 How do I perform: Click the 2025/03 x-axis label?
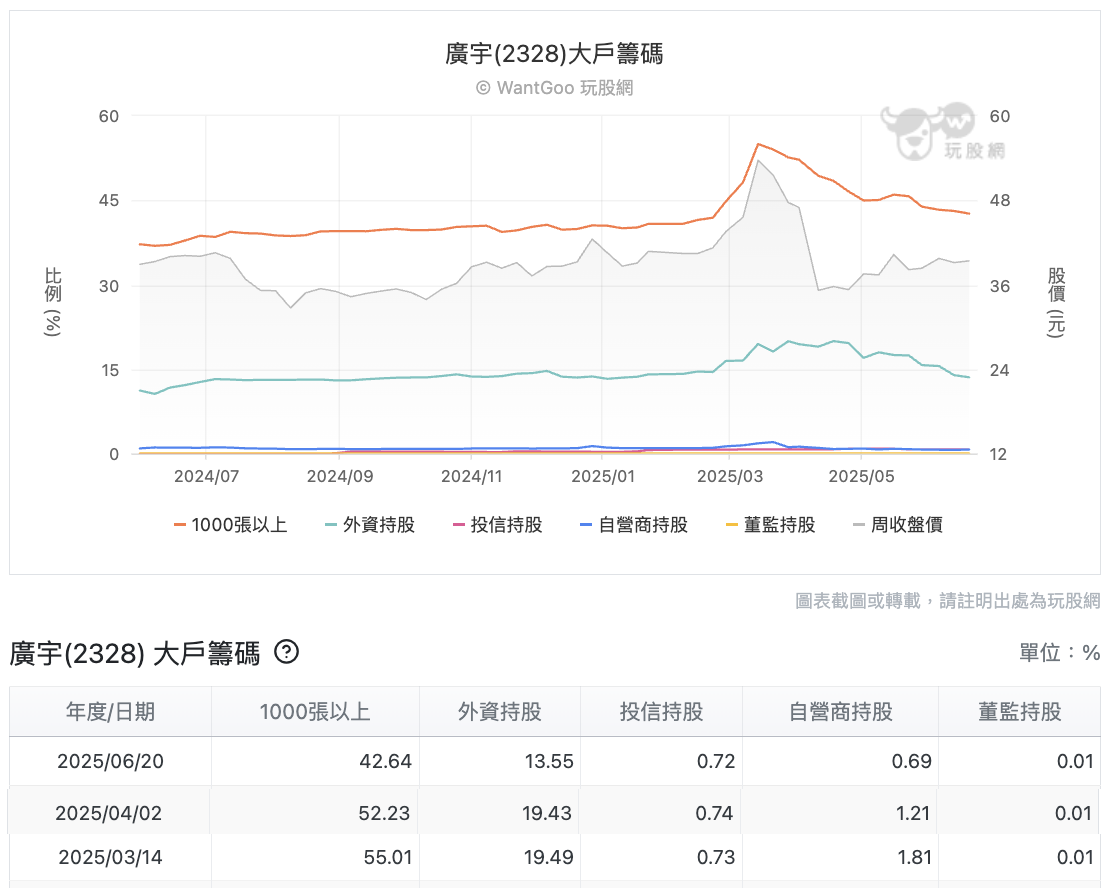[x=730, y=477]
